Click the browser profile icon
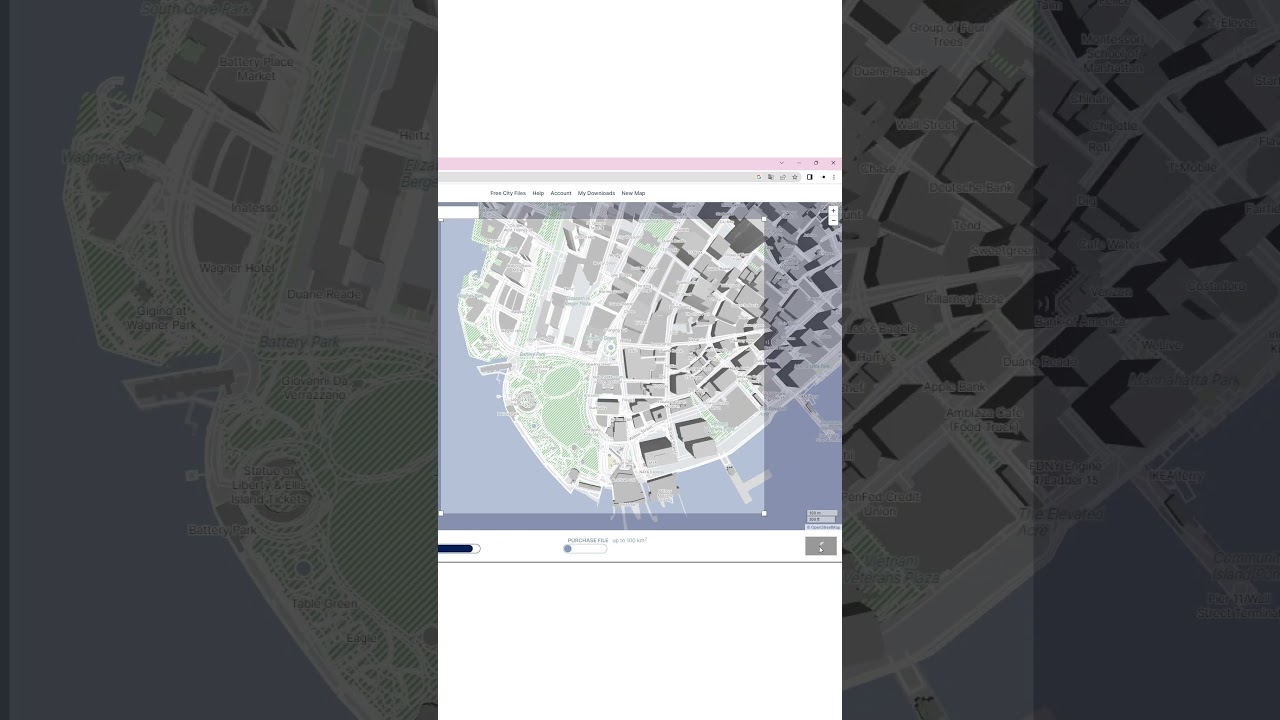This screenshot has width=1280, height=720. [x=823, y=177]
